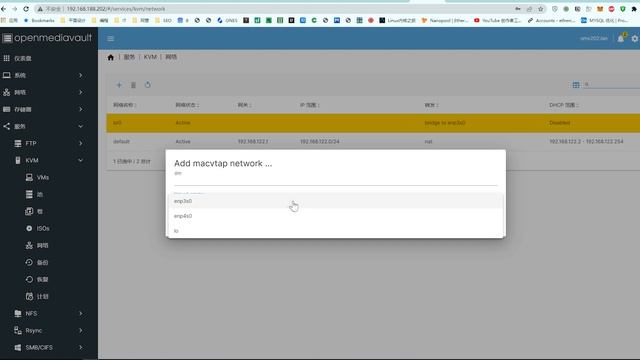The height and width of the screenshot is (360, 640).
Task: Select the highlighted br0 network row
Action: (373, 122)
